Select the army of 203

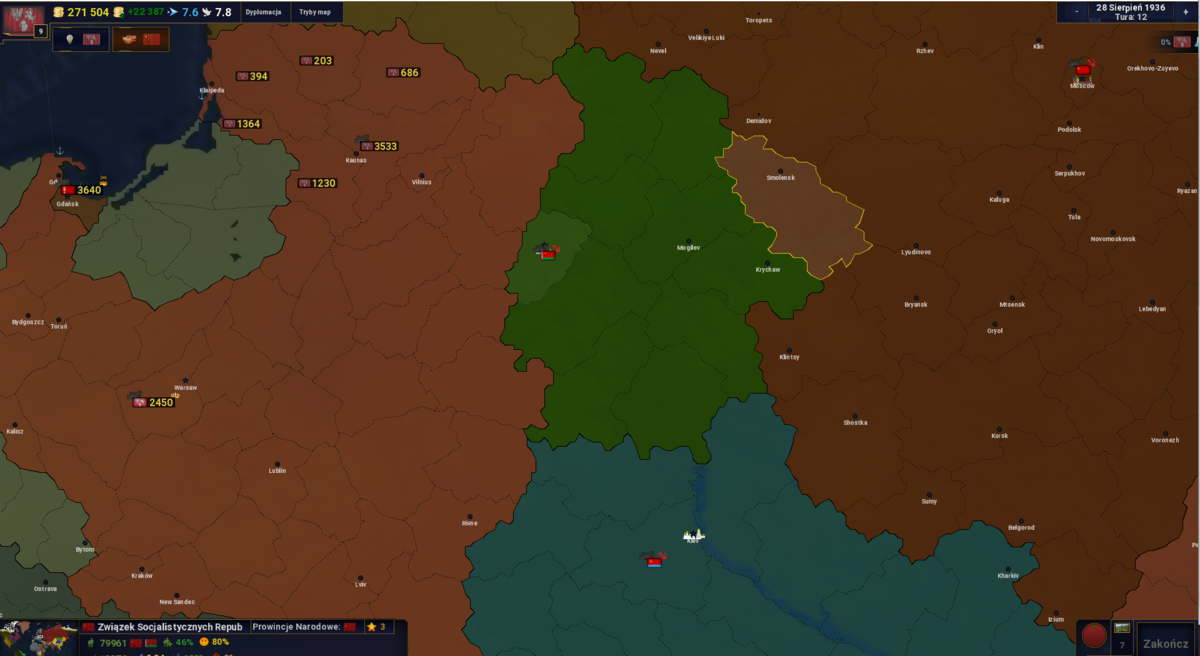[316, 61]
